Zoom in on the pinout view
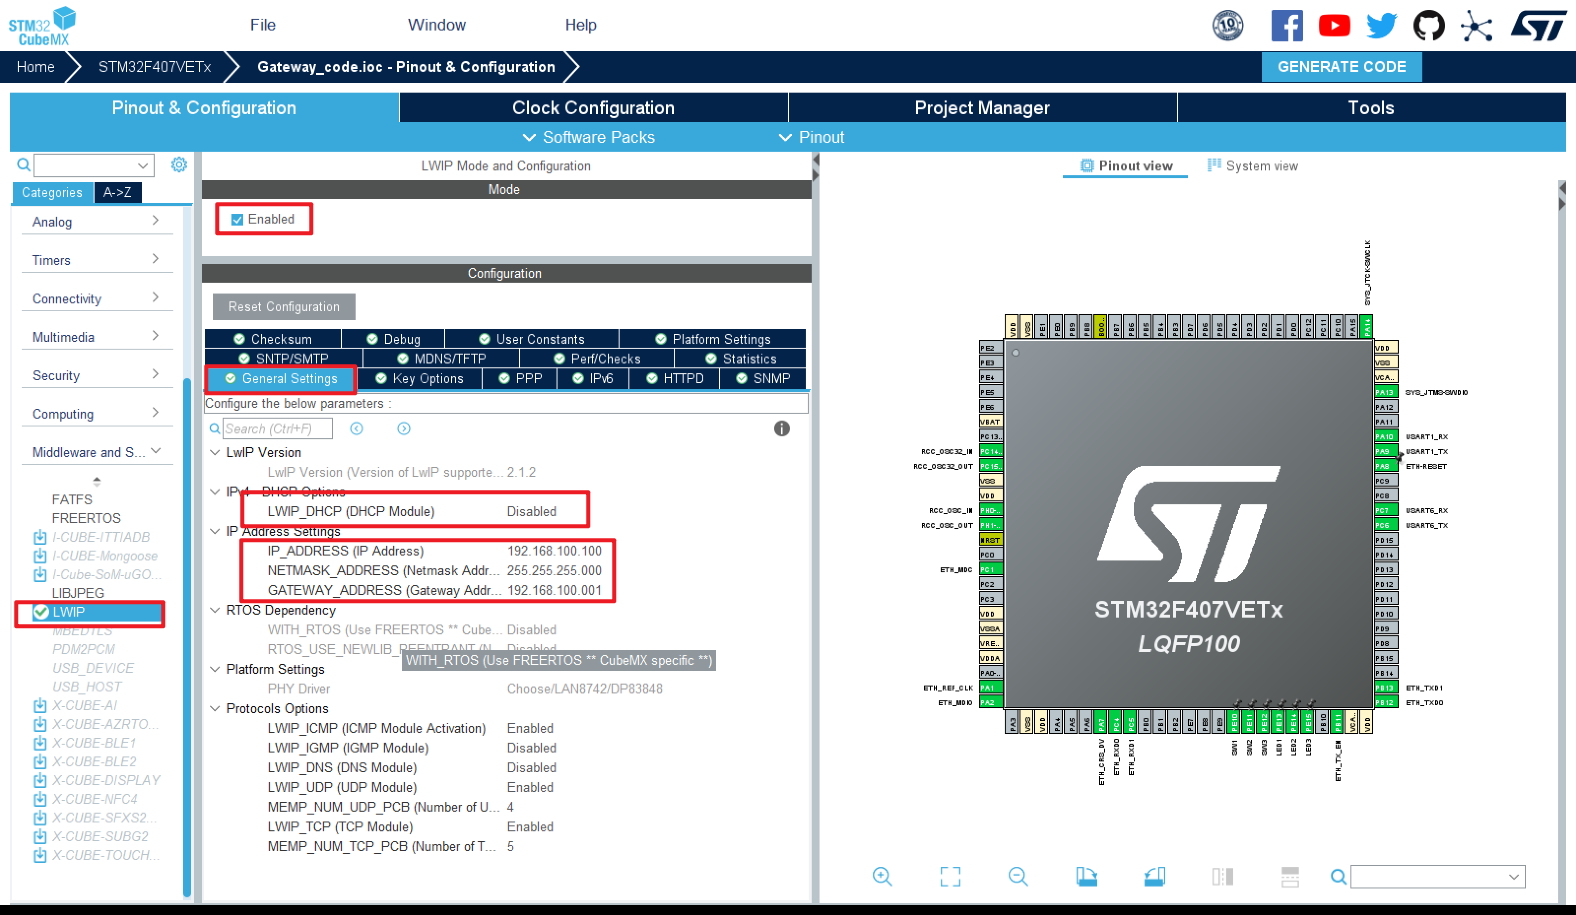The image size is (1576, 915). click(882, 876)
